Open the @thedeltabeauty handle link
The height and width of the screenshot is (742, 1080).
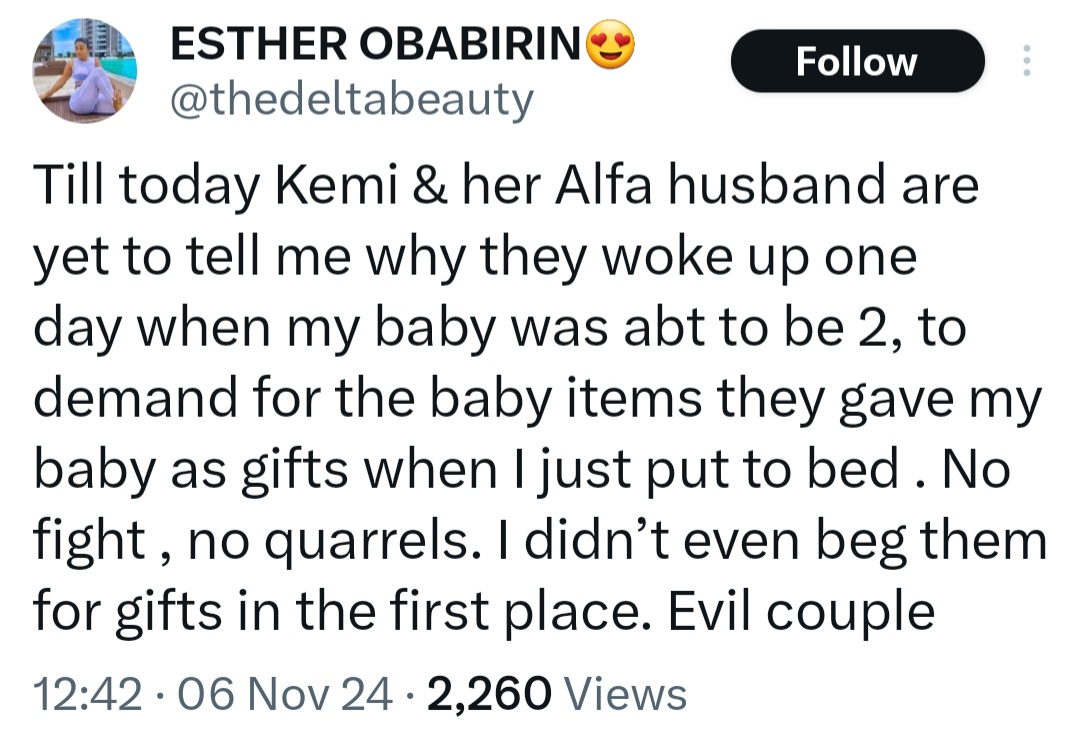pos(353,100)
